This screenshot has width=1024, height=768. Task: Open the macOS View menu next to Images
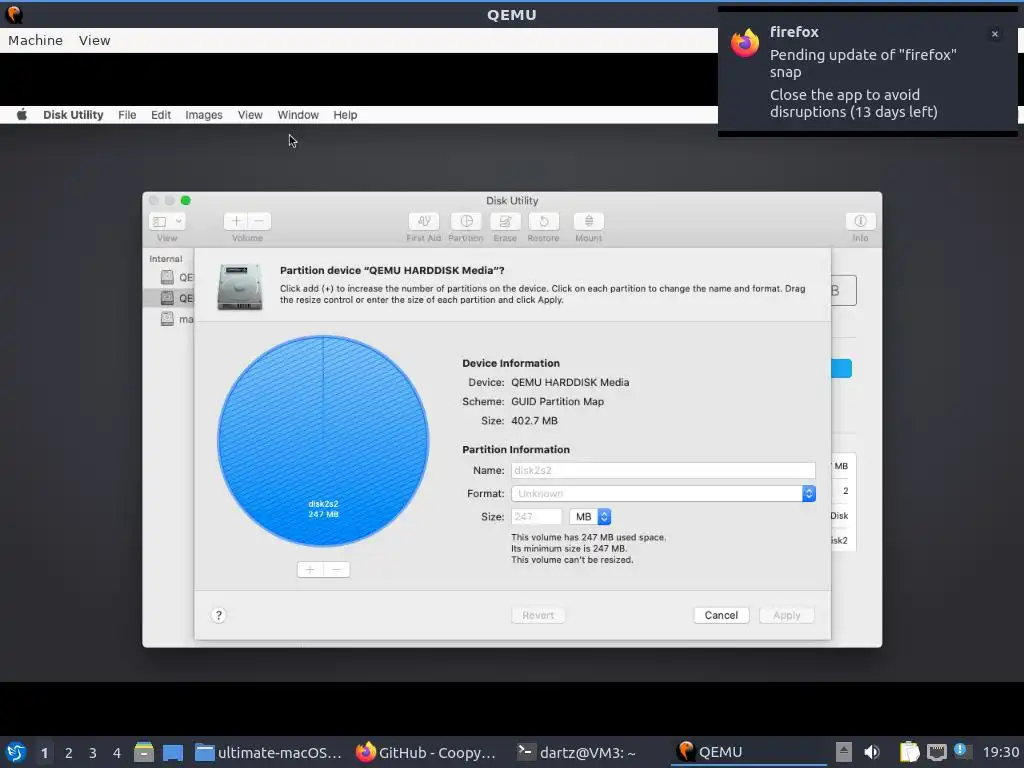tap(250, 115)
